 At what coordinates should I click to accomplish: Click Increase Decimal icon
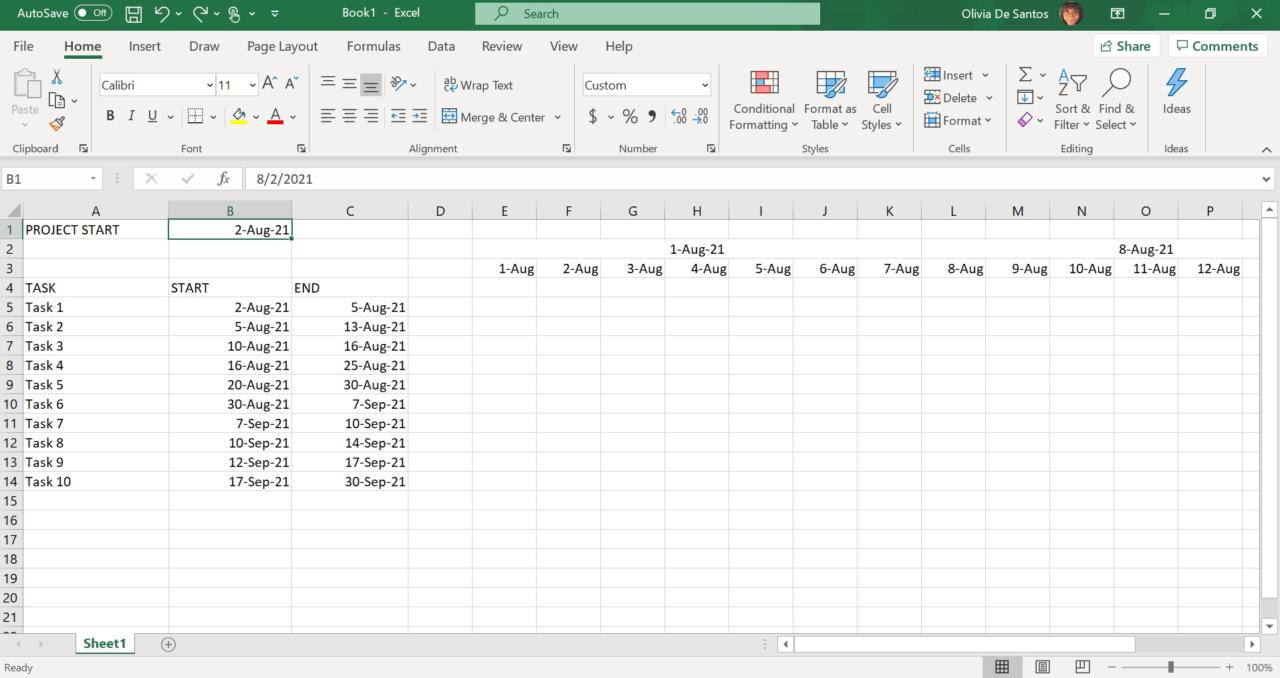point(679,117)
